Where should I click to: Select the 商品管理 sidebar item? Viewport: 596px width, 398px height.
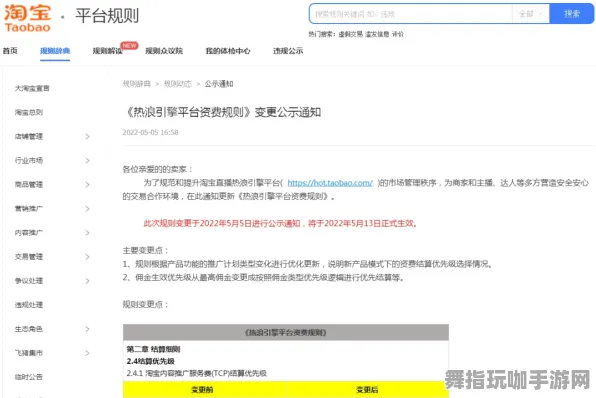coord(29,184)
